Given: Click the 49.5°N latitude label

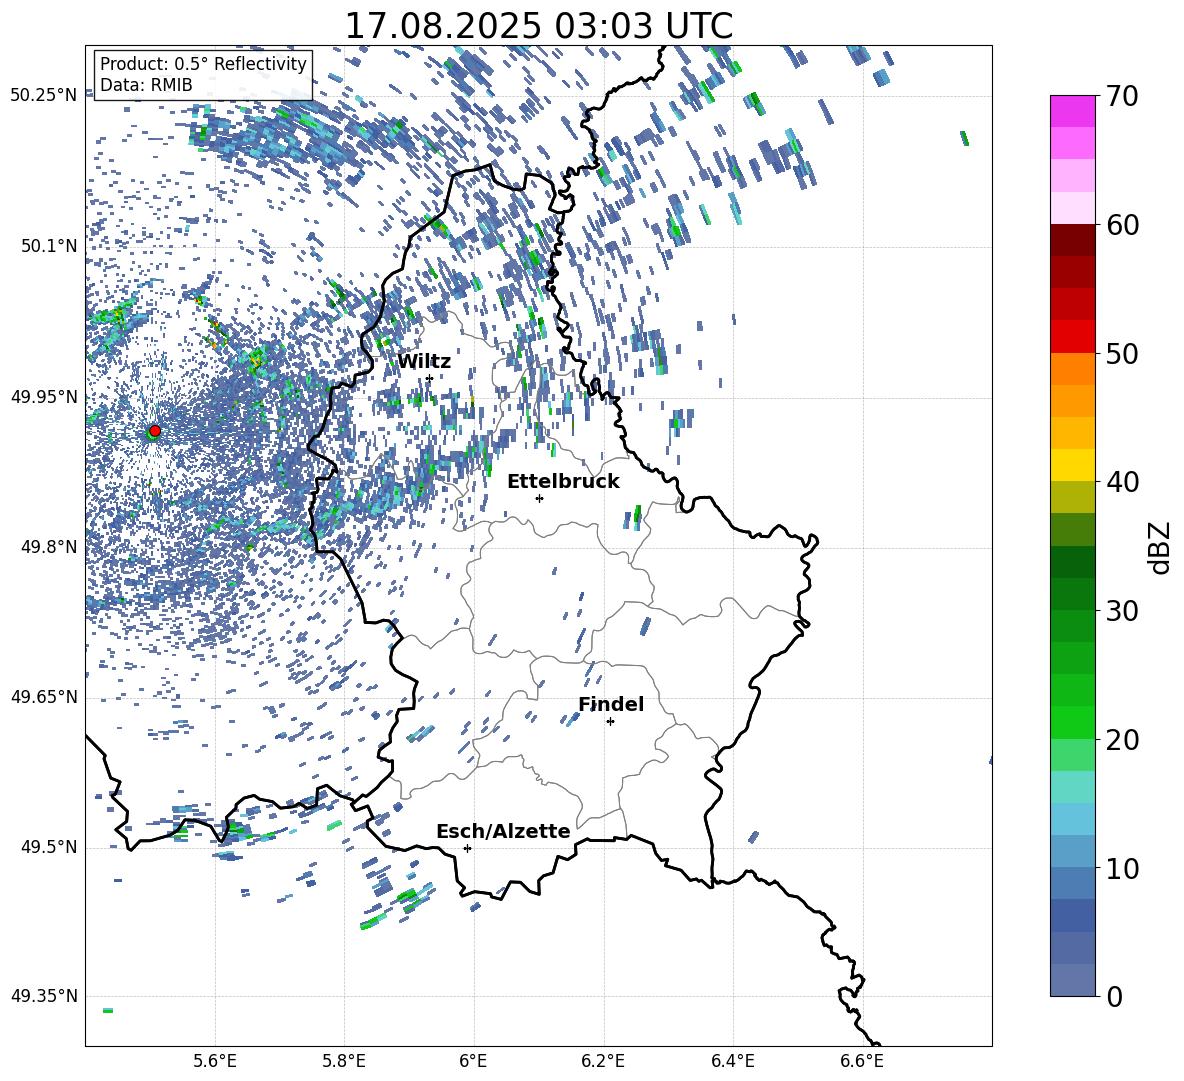Looking at the screenshot, I should pyautogui.click(x=48, y=847).
